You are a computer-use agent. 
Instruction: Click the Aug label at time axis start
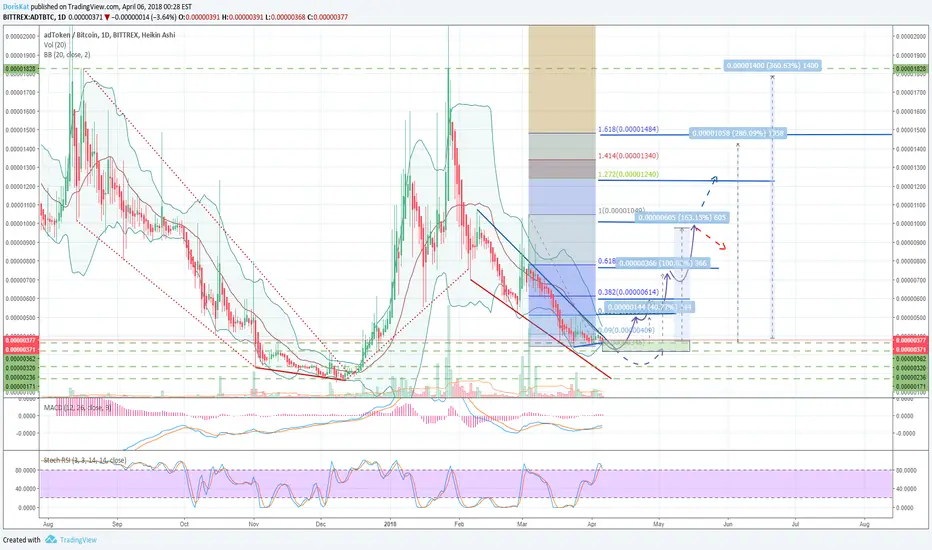pyautogui.click(x=48, y=524)
